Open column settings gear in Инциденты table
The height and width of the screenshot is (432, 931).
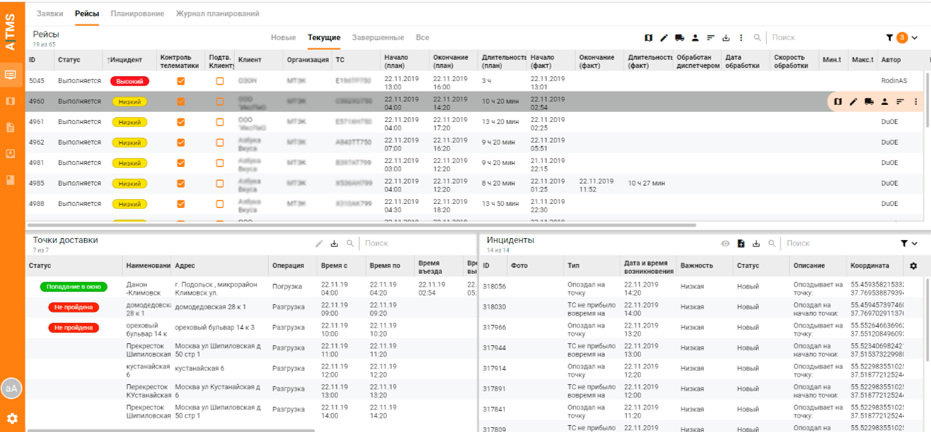point(912,266)
